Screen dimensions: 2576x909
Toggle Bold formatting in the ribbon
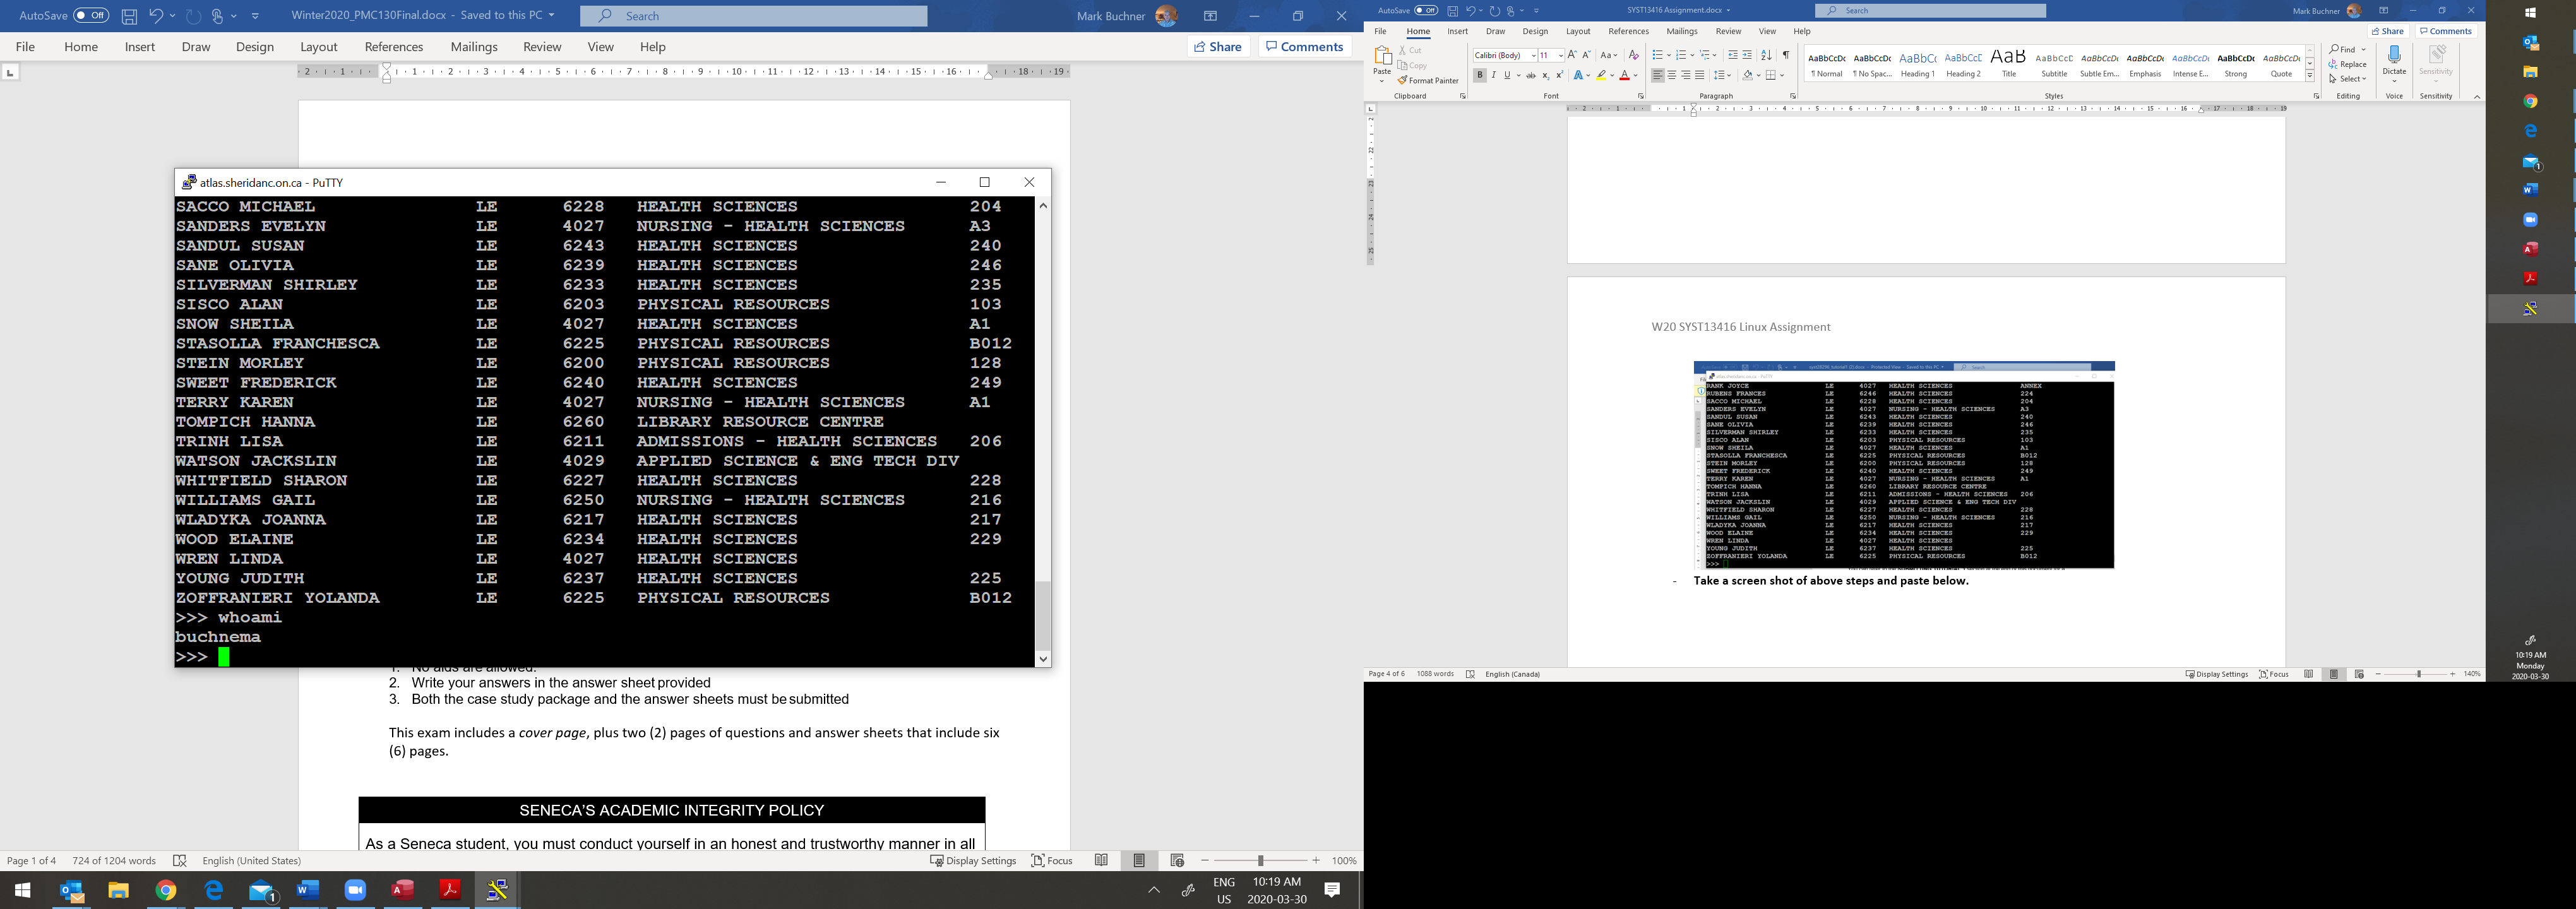[1479, 75]
